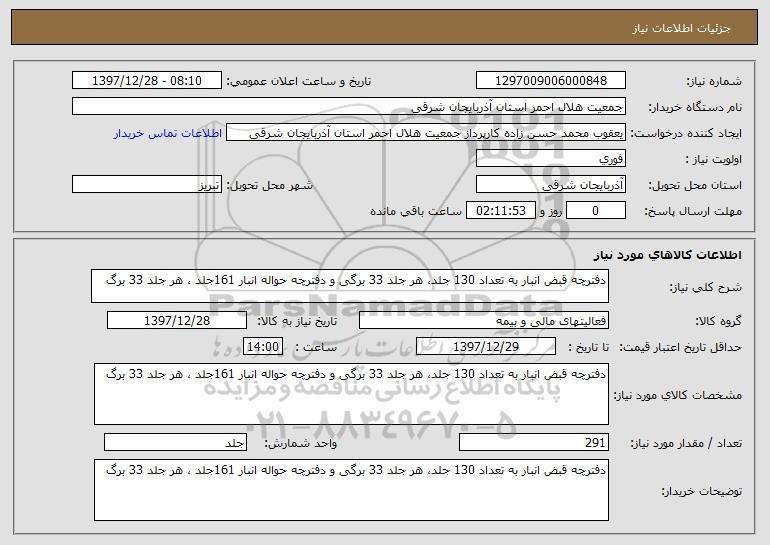Viewport: 770px width, 545px height.
Task: Click the time field showing 14:00
Action: click(263, 347)
